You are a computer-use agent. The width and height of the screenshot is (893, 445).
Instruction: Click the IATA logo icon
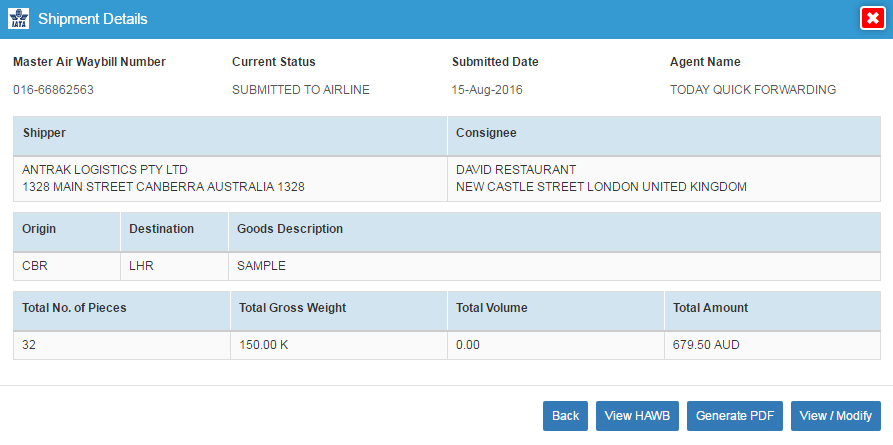tap(18, 19)
